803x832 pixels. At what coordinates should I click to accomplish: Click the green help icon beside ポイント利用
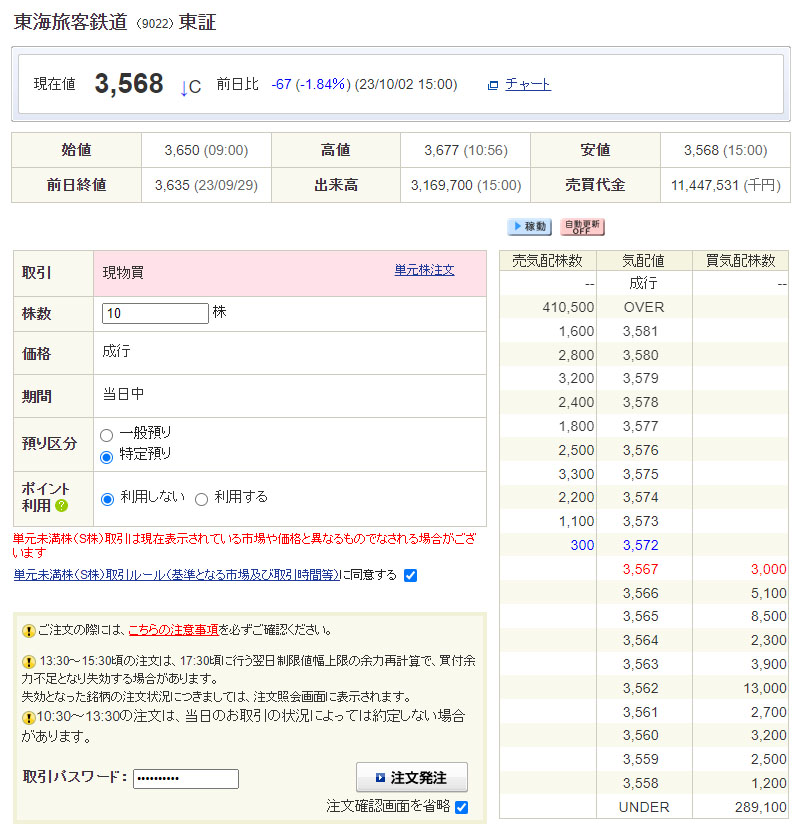tap(61, 506)
